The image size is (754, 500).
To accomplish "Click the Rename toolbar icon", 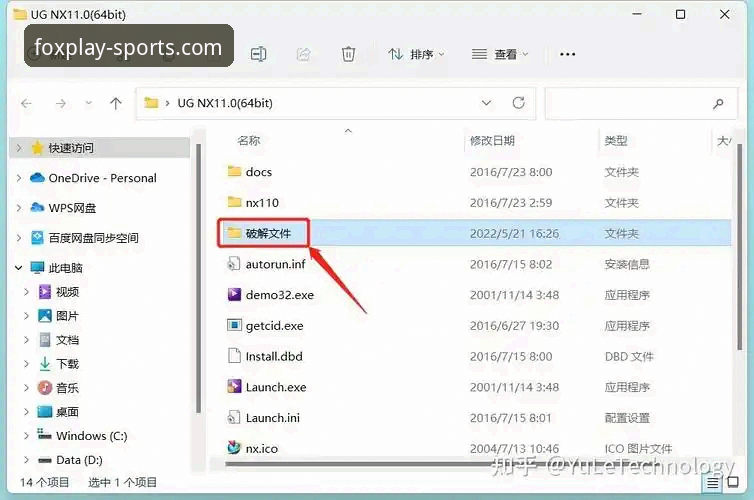I will pos(258,54).
